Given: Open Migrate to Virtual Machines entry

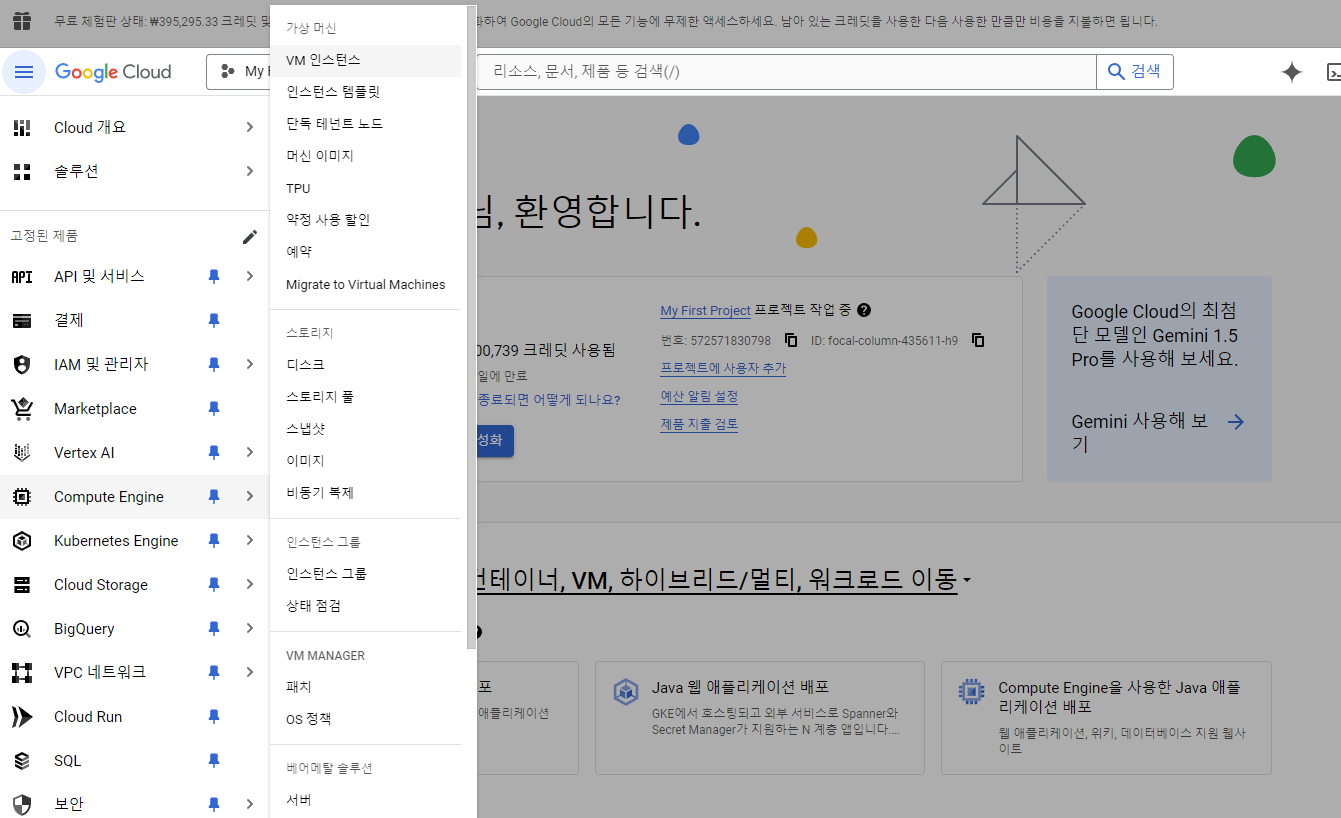Looking at the screenshot, I should tap(366, 285).
